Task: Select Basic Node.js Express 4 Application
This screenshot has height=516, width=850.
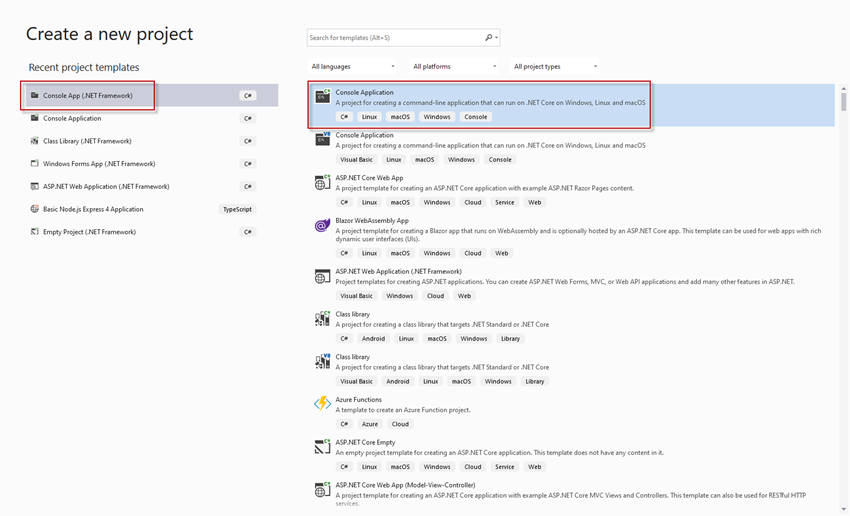Action: pos(152,209)
